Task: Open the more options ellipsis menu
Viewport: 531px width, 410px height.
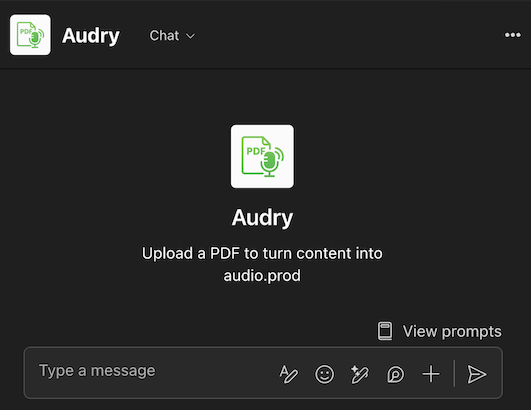Action: tap(512, 35)
